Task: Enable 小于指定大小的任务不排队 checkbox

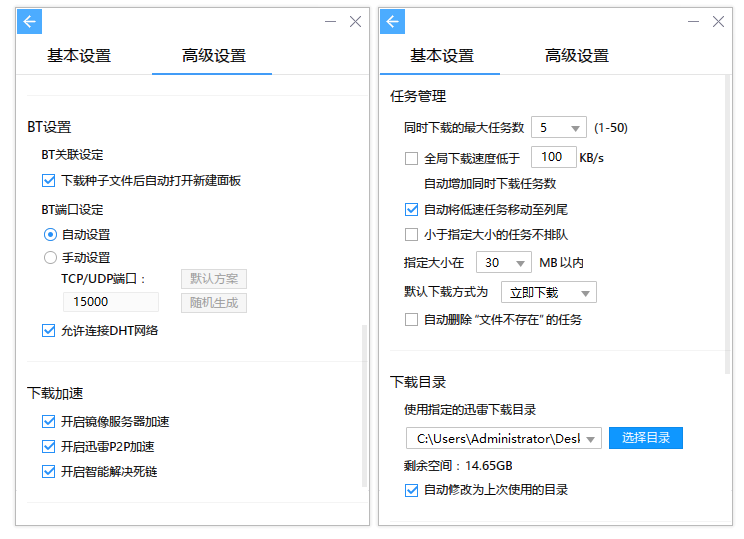Action: (411, 235)
